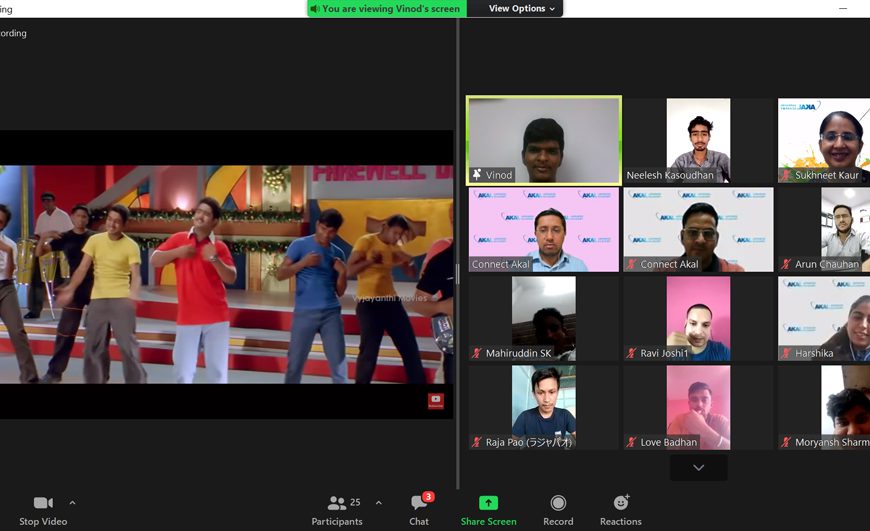Click speaker icon in green sharing banner

pos(315,8)
